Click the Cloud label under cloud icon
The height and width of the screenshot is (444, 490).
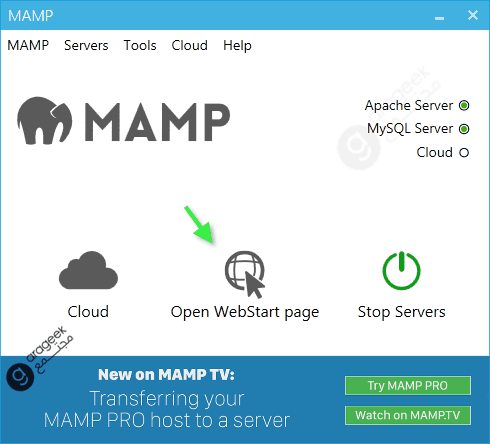pyautogui.click(x=88, y=312)
